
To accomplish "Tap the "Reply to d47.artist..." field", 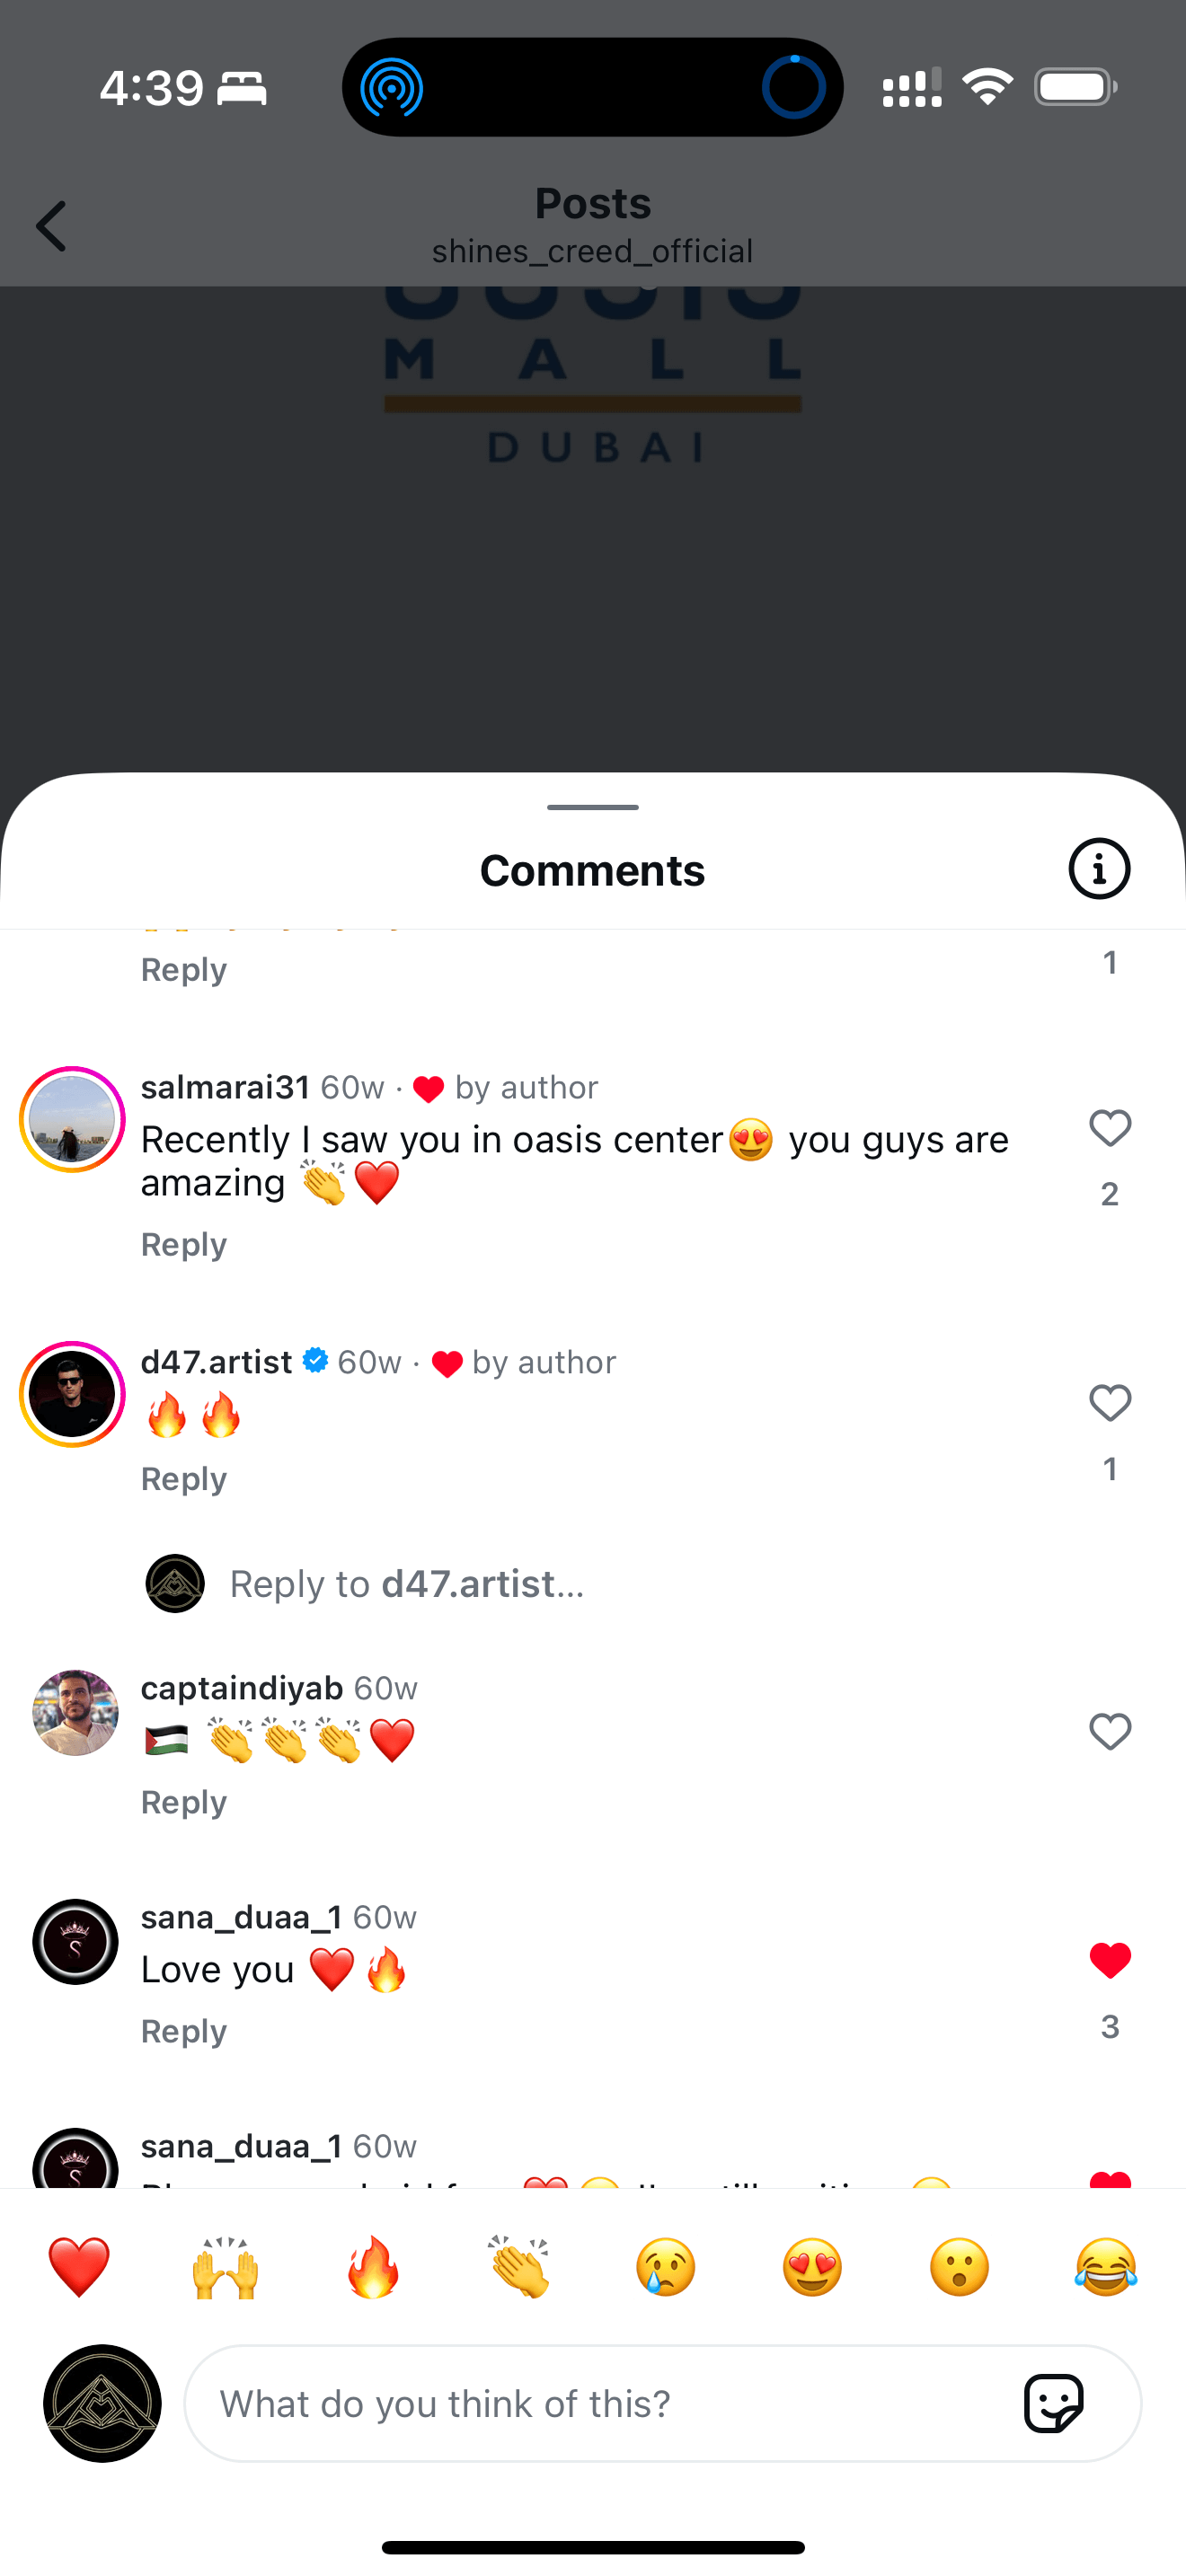I will [407, 1584].
